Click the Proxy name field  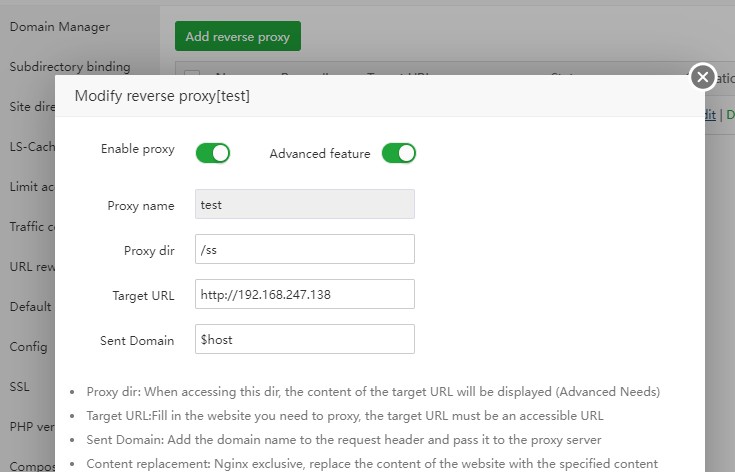click(304, 204)
